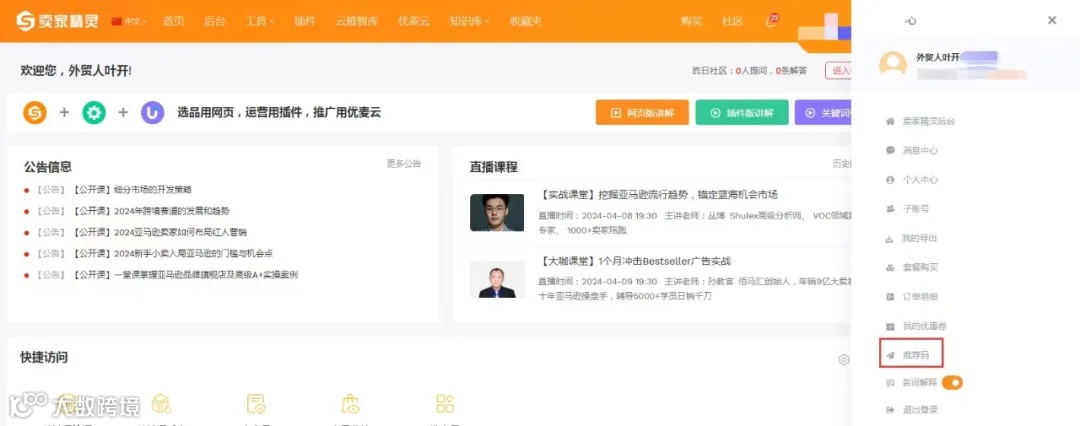The height and width of the screenshot is (426, 1080).
Task: Toggle the 名词解释 switch
Action: coord(952,382)
